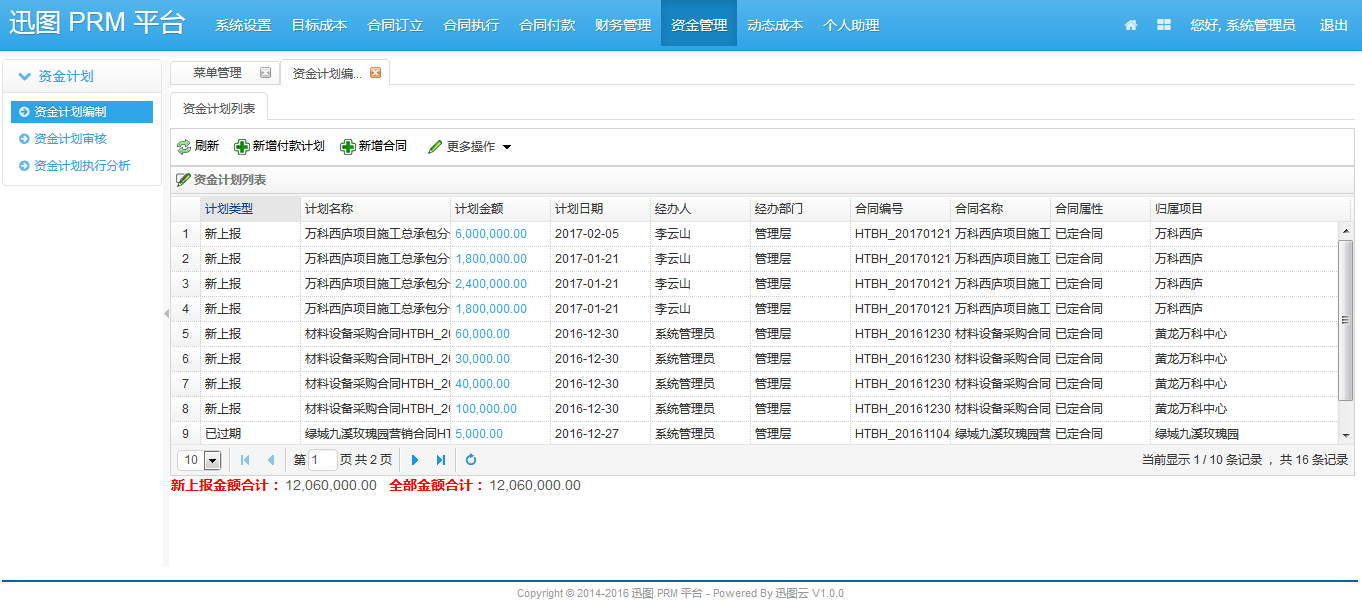Screen dimensions: 1362x605
Task: Go to next page of the grid
Action: 415,460
